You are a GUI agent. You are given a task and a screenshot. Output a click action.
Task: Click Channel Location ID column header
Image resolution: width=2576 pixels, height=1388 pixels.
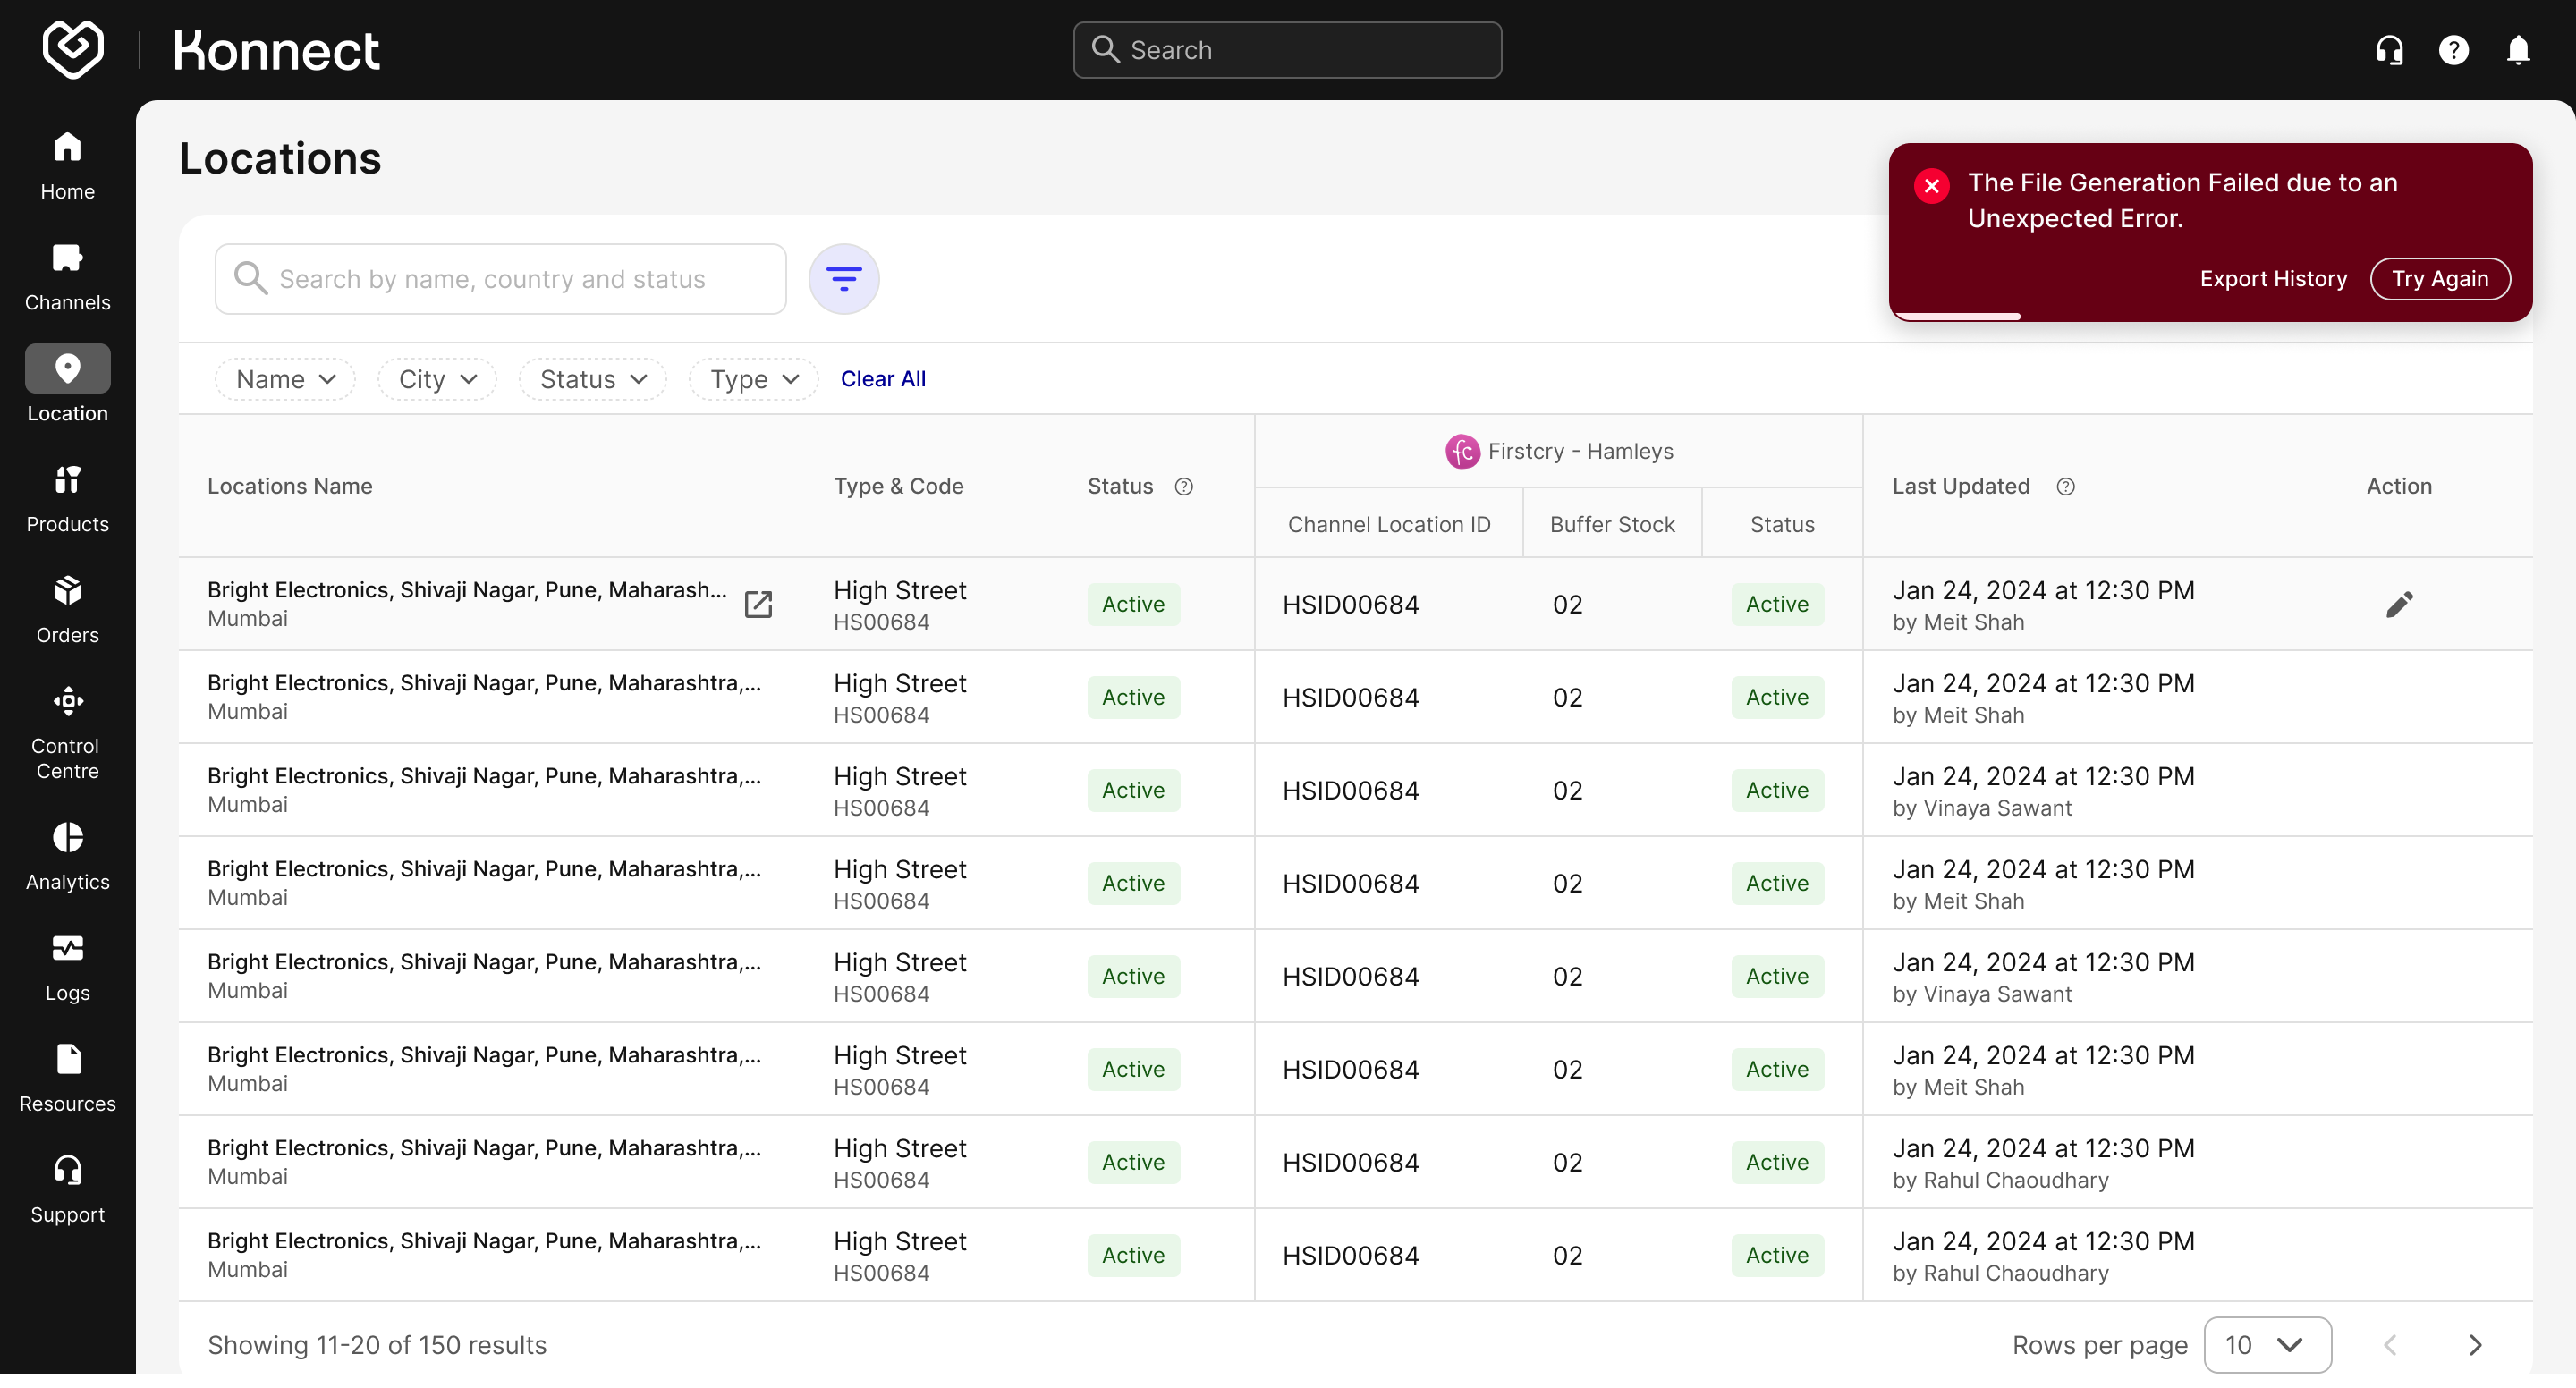1389,524
